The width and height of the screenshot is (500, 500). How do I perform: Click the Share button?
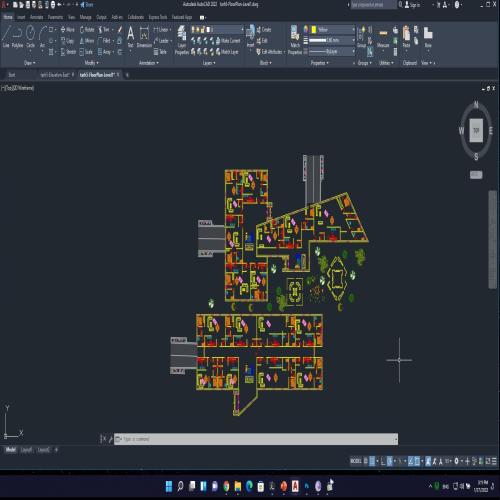click(87, 5)
